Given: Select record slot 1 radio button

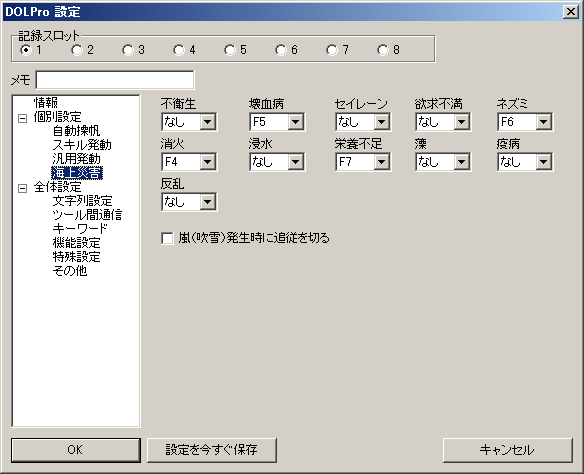Looking at the screenshot, I should 26,50.
